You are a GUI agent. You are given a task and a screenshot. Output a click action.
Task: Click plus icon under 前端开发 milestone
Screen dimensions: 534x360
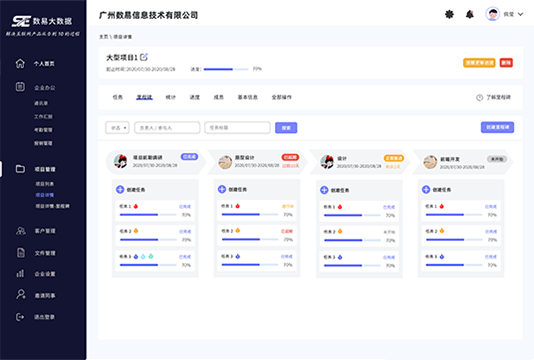click(426, 189)
